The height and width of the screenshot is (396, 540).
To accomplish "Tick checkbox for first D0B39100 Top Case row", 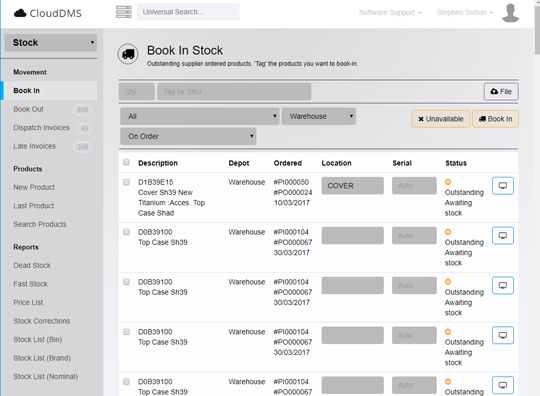I will click(x=126, y=232).
